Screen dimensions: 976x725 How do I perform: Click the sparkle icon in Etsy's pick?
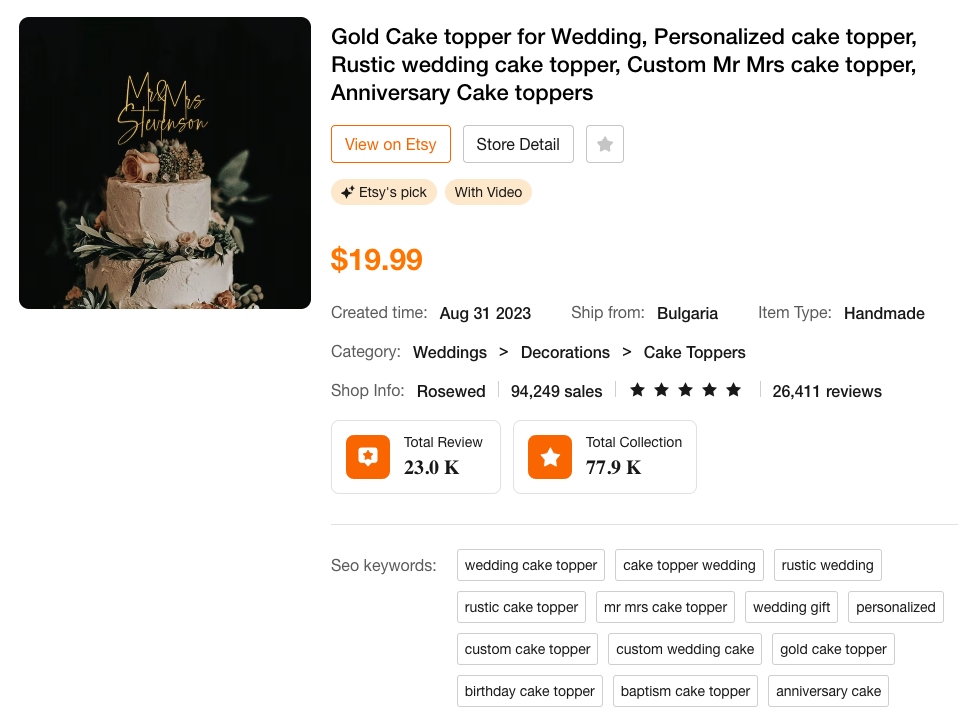pos(348,192)
